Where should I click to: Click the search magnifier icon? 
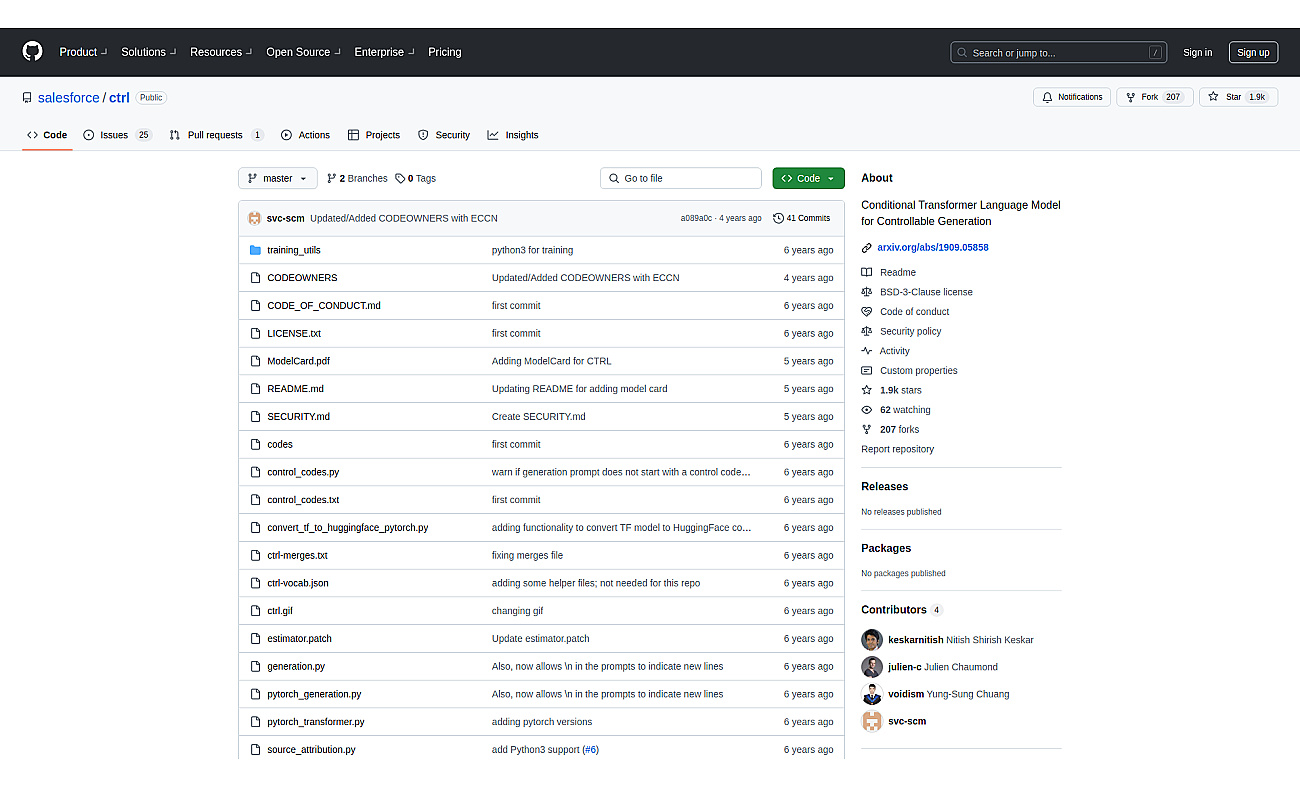962,53
